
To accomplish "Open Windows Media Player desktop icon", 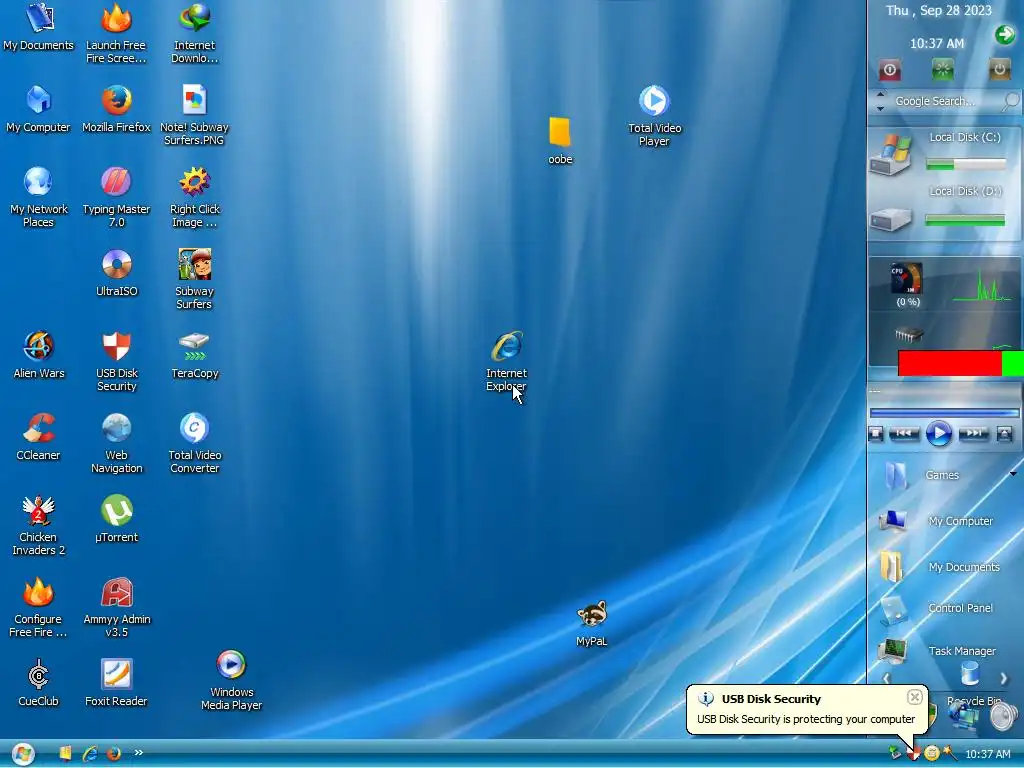I will pos(231,680).
